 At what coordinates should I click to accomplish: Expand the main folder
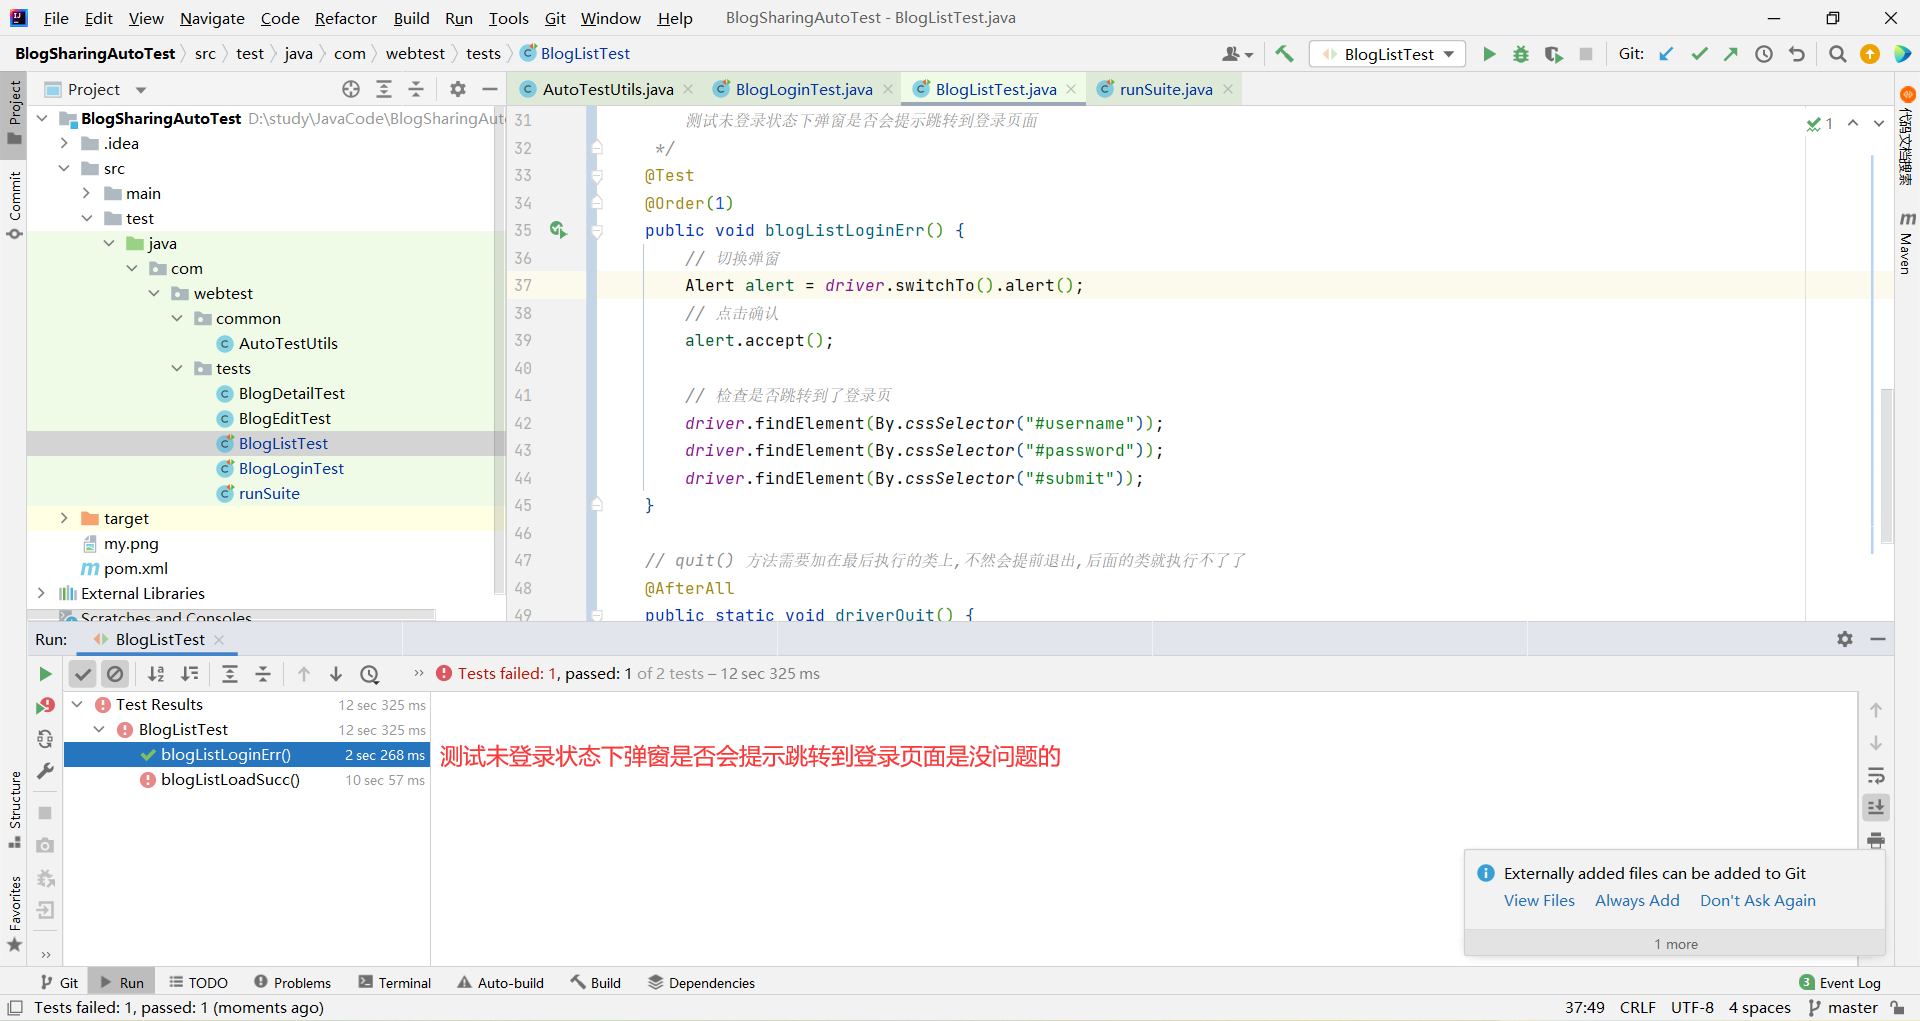click(x=87, y=193)
